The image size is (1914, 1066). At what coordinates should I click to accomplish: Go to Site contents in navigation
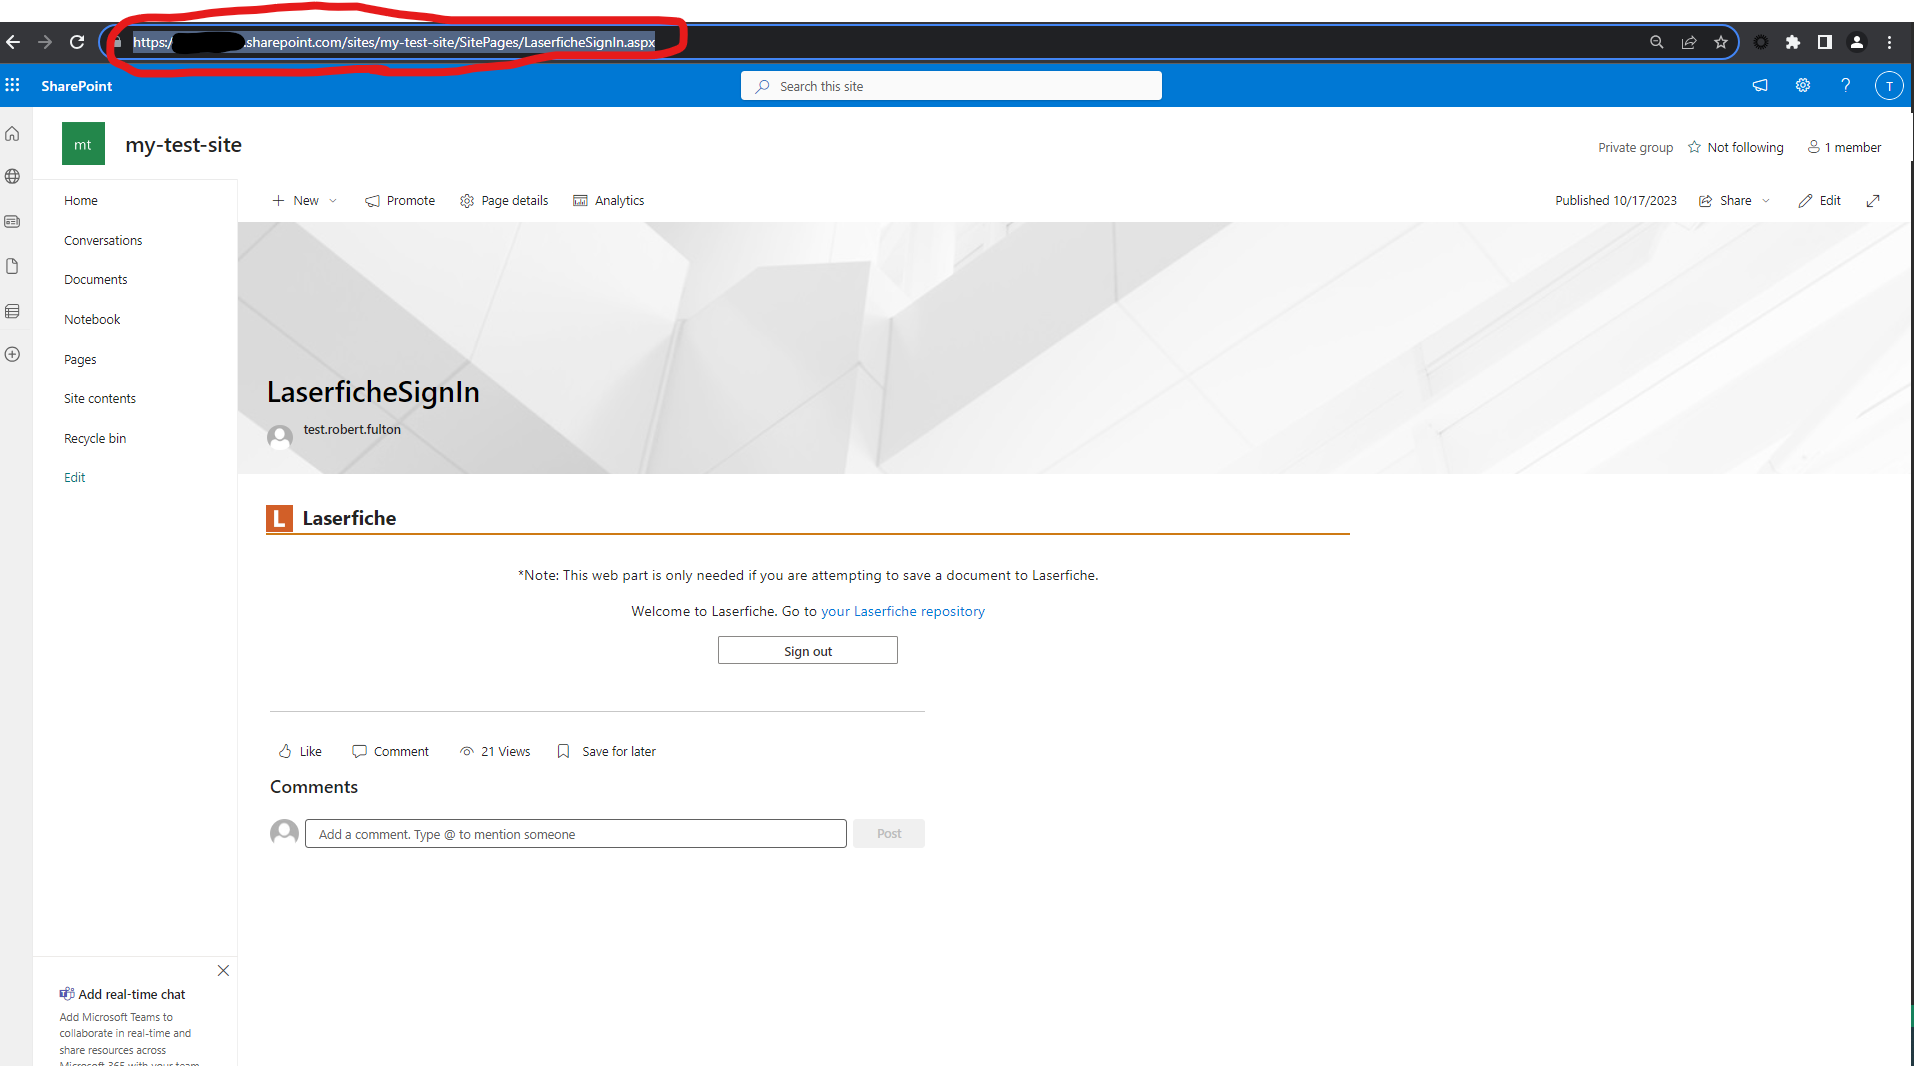100,399
